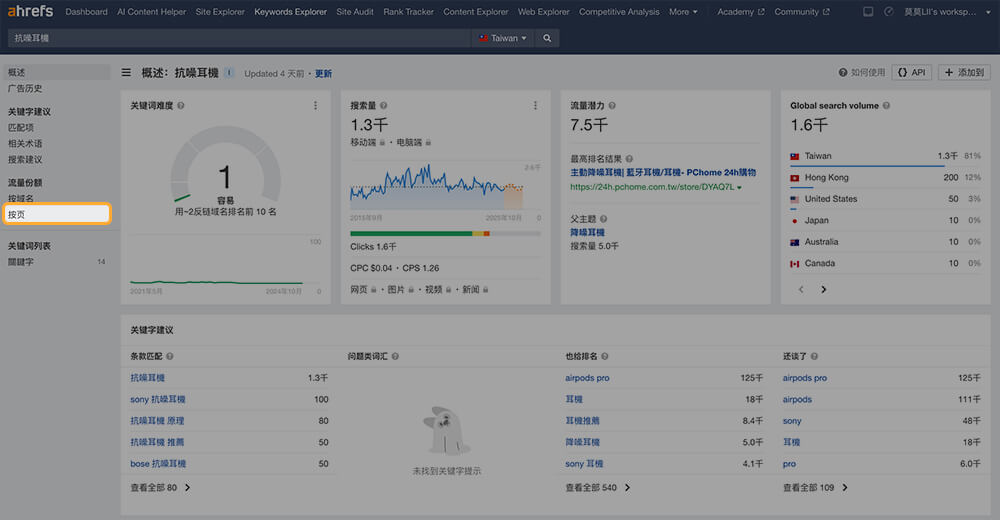
Task: Click the search magnifier button
Action: (547, 38)
